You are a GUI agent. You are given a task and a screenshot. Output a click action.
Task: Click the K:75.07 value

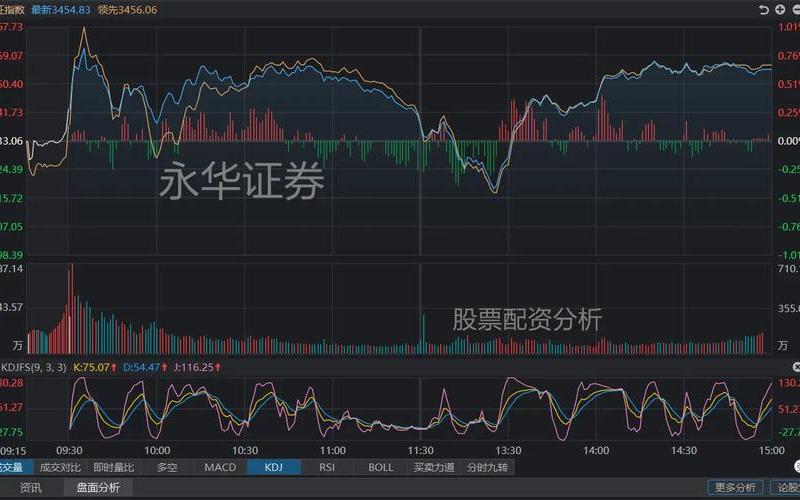[x=95, y=367]
